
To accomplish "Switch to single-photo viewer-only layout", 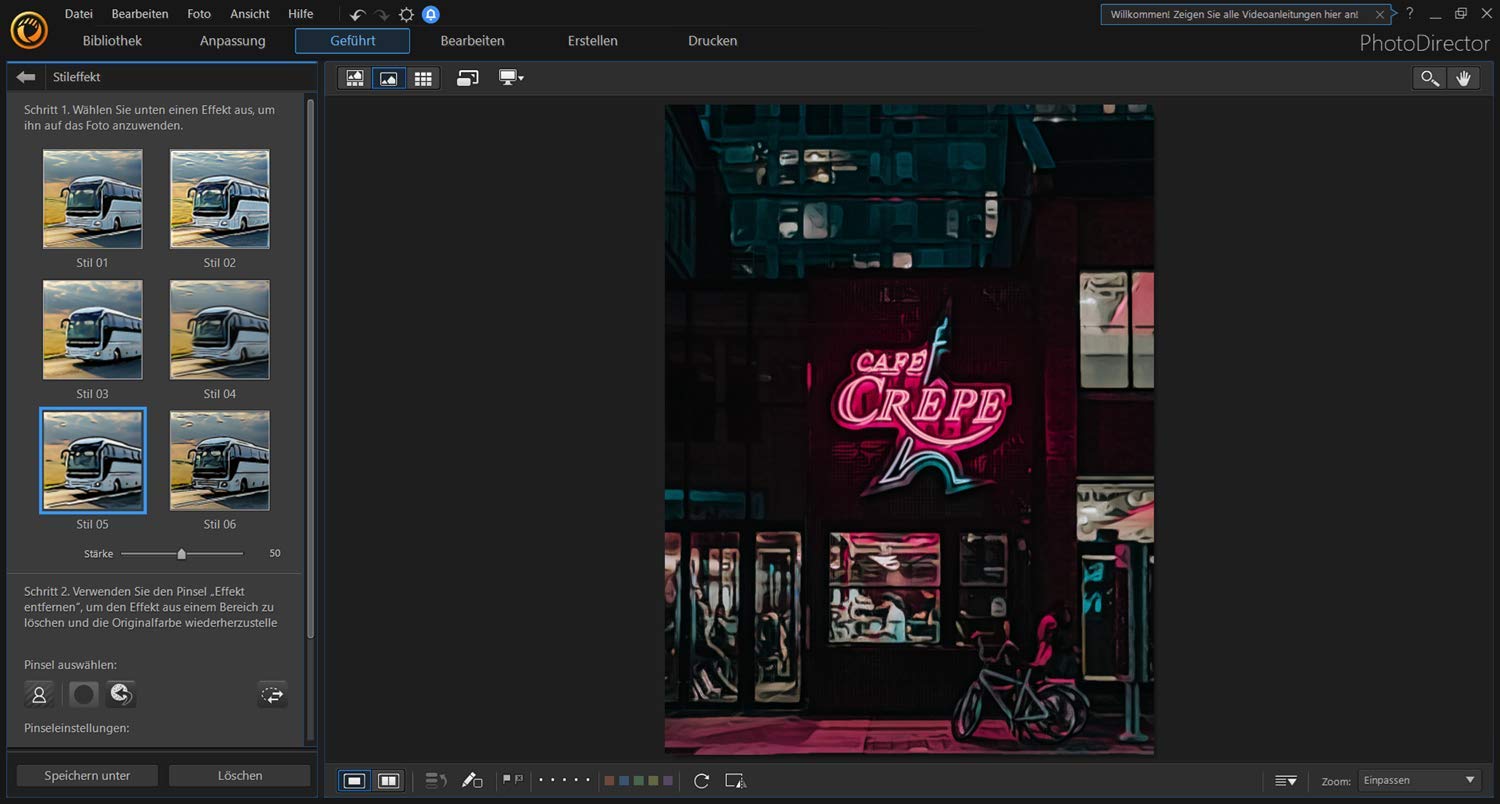I will (x=389, y=78).
